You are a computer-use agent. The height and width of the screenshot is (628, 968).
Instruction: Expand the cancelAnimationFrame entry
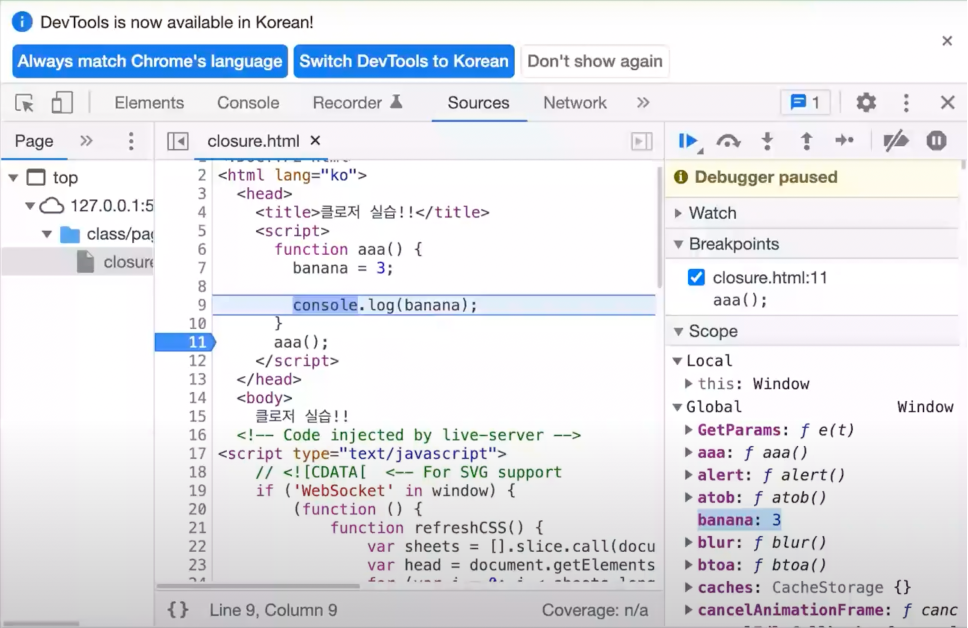click(688, 610)
